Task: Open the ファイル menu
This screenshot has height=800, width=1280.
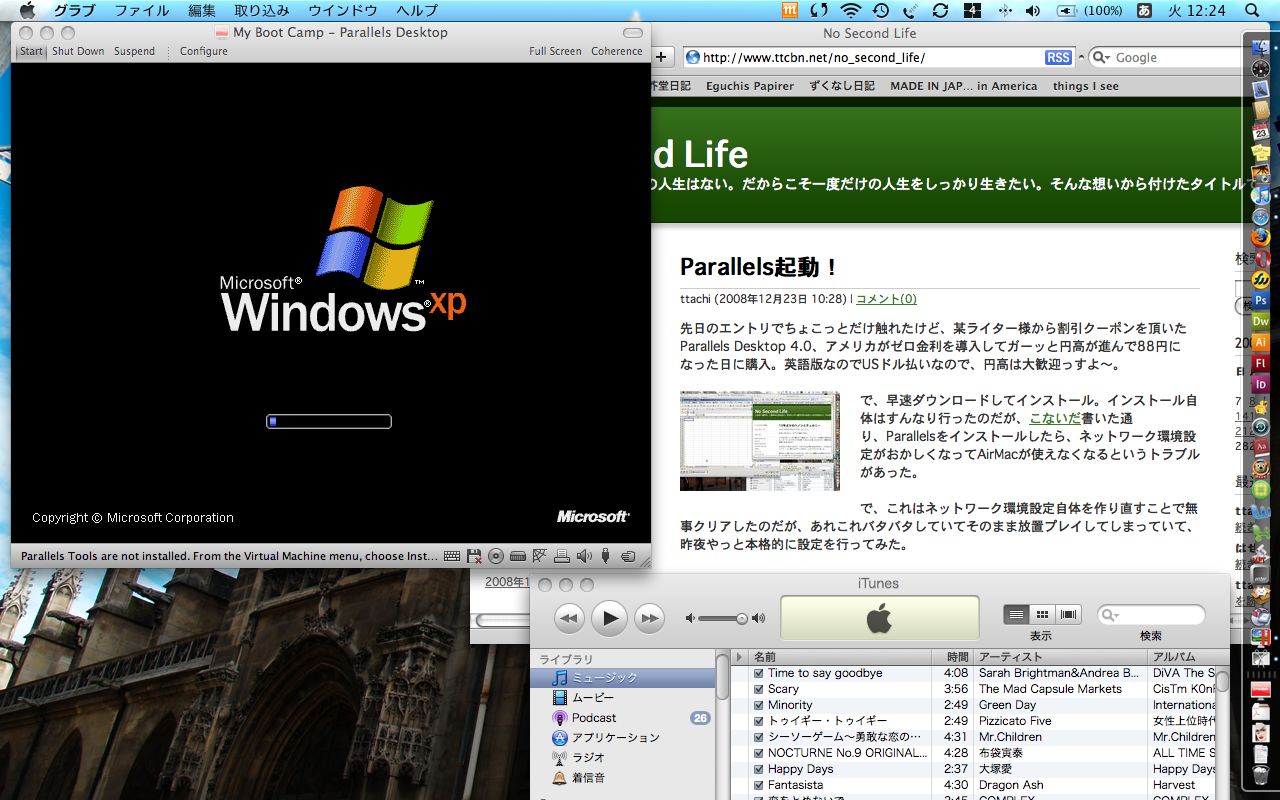Action: coord(142,11)
